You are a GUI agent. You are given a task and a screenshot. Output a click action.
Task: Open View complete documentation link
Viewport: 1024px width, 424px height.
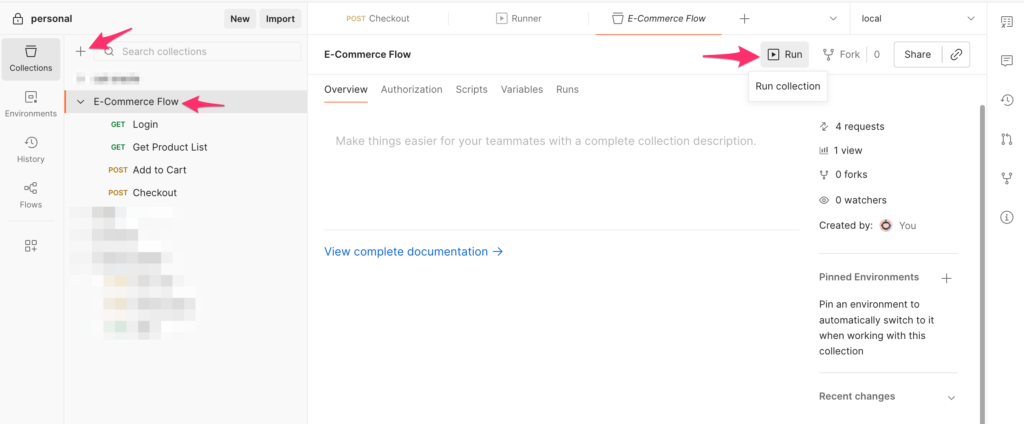click(x=413, y=252)
